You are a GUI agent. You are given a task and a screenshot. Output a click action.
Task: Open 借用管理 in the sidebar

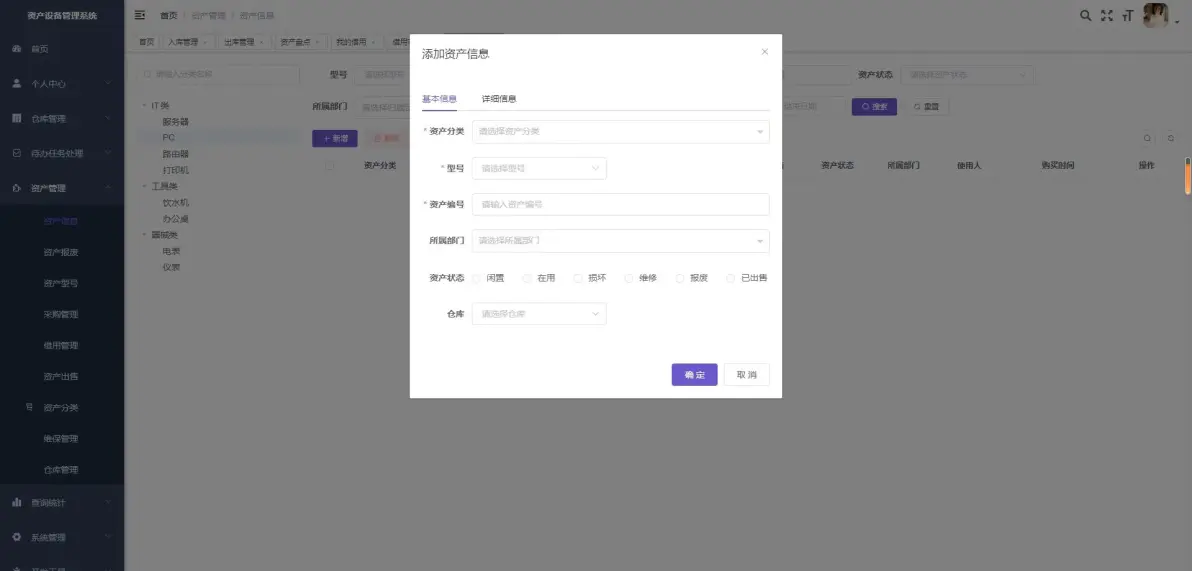[61, 345]
